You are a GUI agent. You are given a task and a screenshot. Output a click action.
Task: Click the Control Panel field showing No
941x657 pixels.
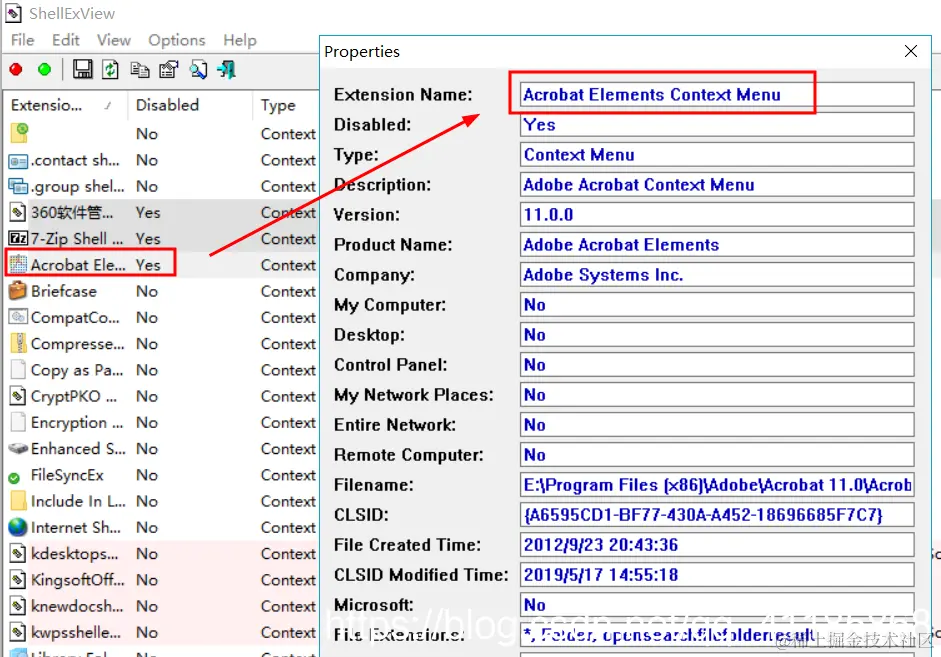tap(717, 365)
